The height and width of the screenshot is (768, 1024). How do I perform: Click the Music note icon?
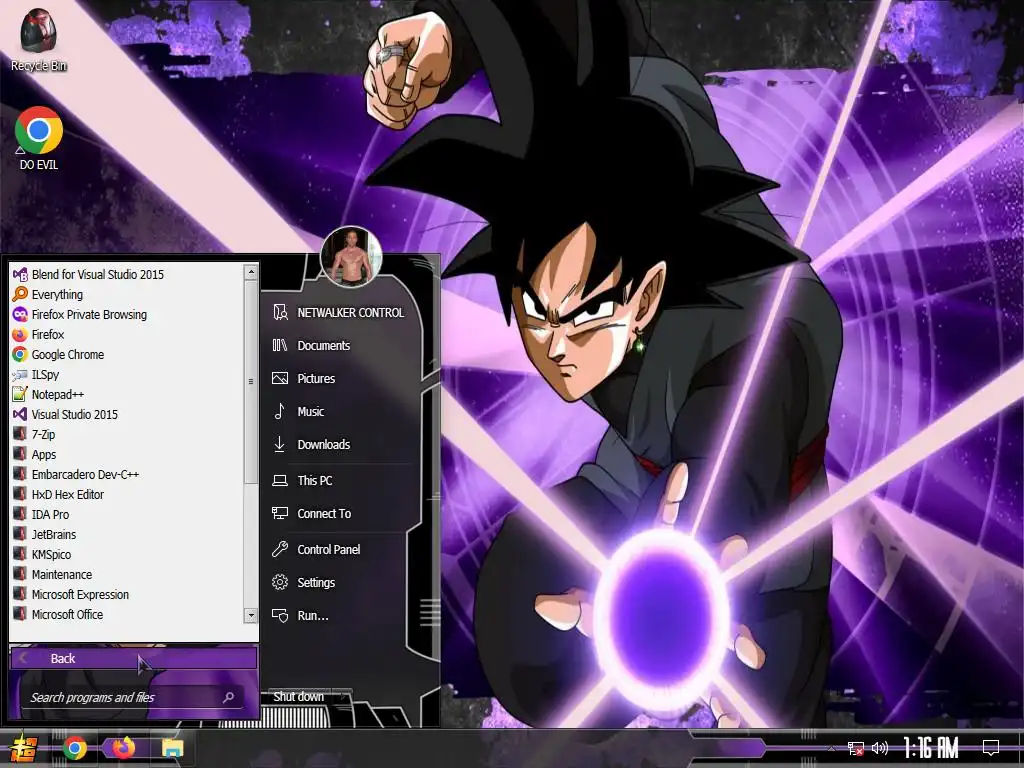pos(280,411)
